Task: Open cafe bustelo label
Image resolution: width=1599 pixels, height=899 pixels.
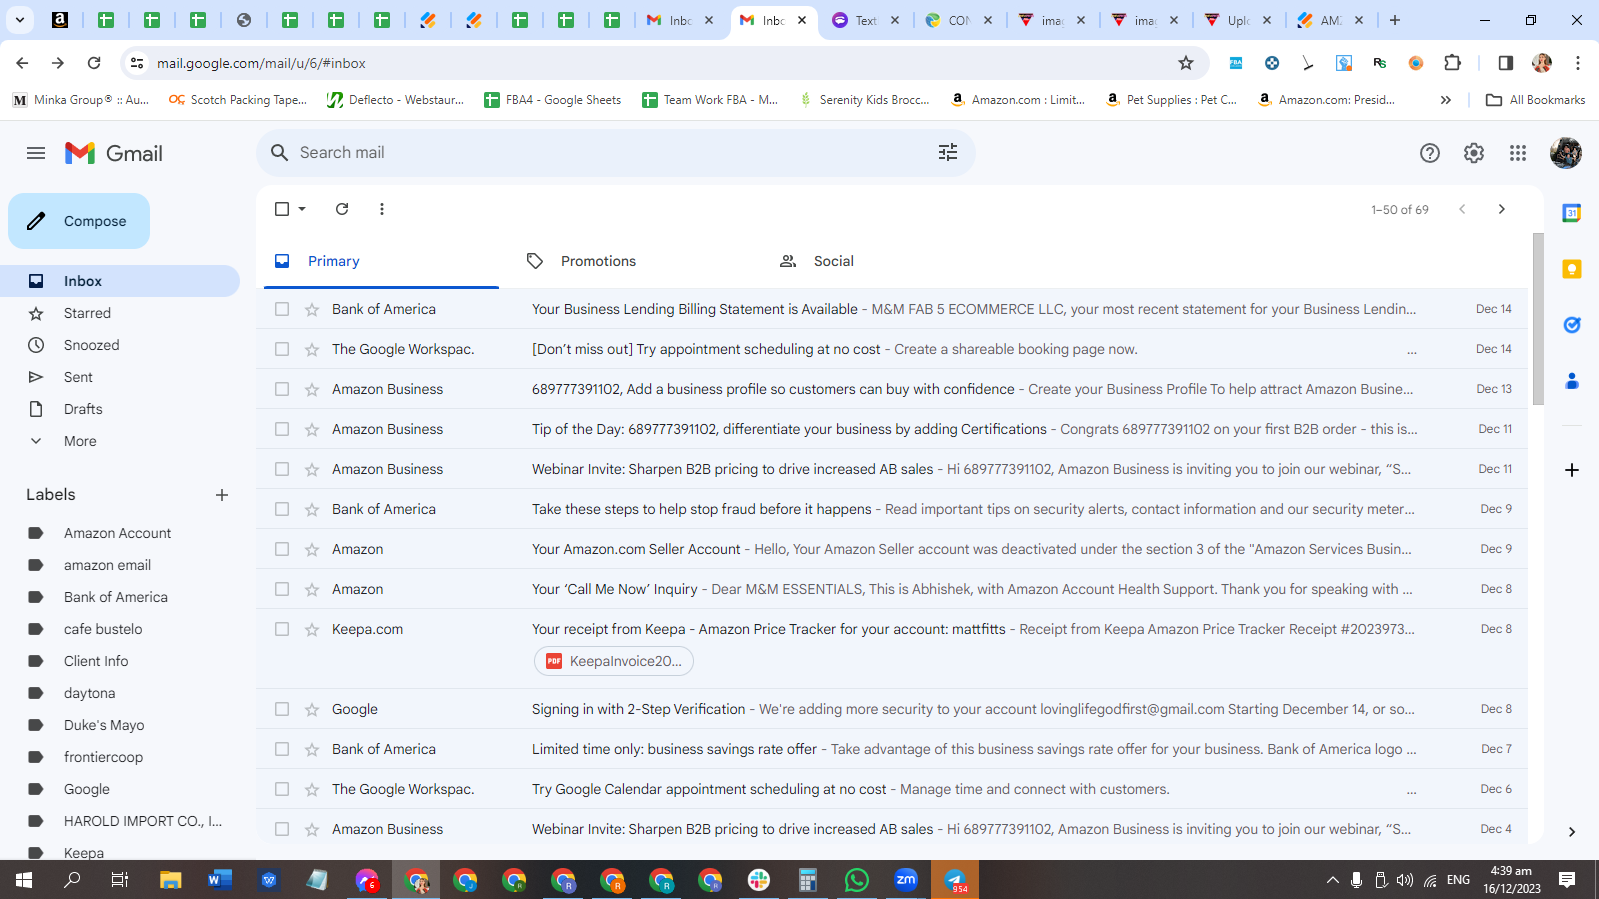Action: click(x=103, y=629)
